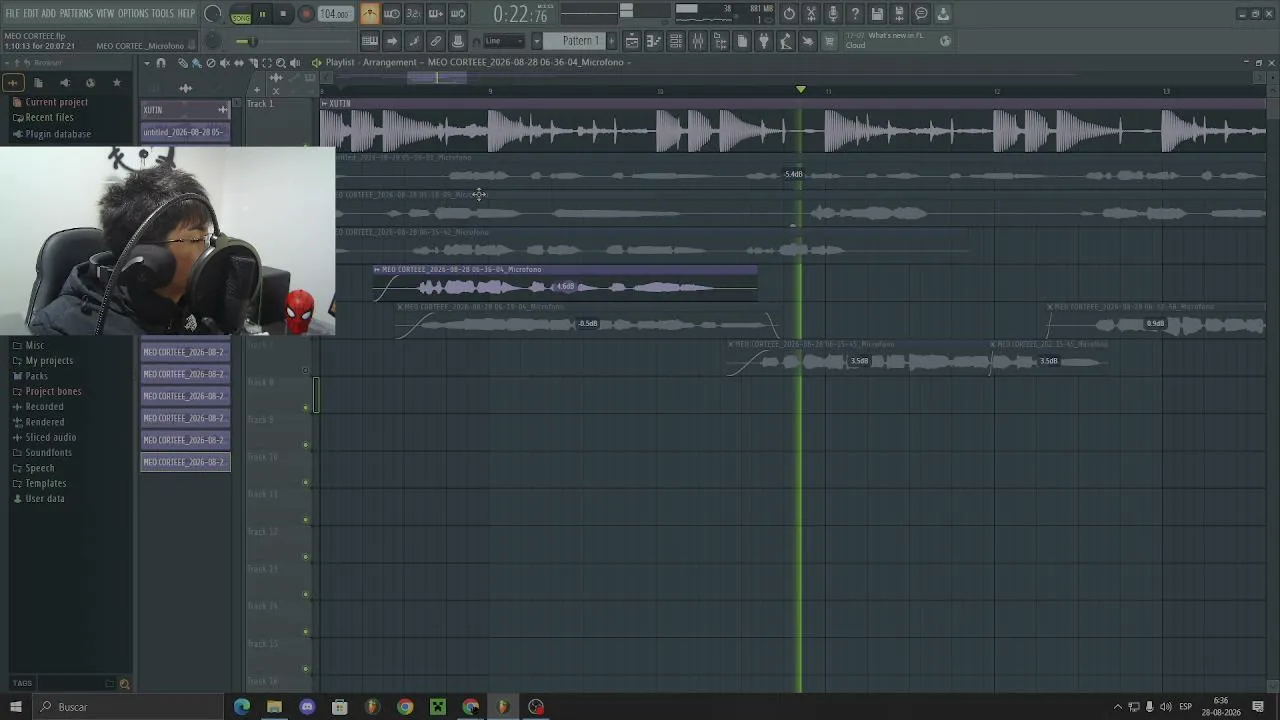Open help with the question mark icon
Image resolution: width=1280 pixels, height=720 pixels.
click(x=855, y=14)
